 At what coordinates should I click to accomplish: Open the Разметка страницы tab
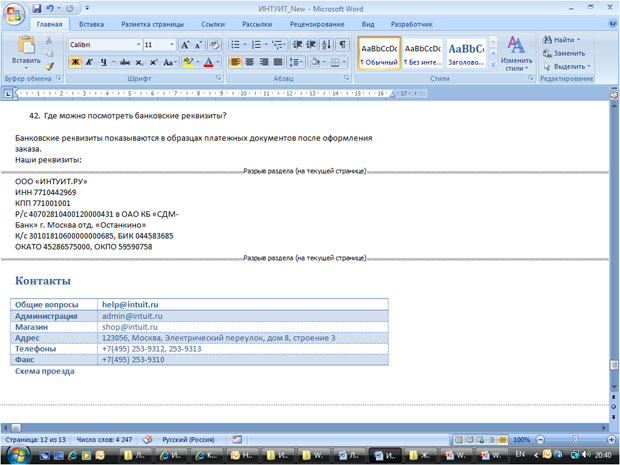tap(153, 24)
